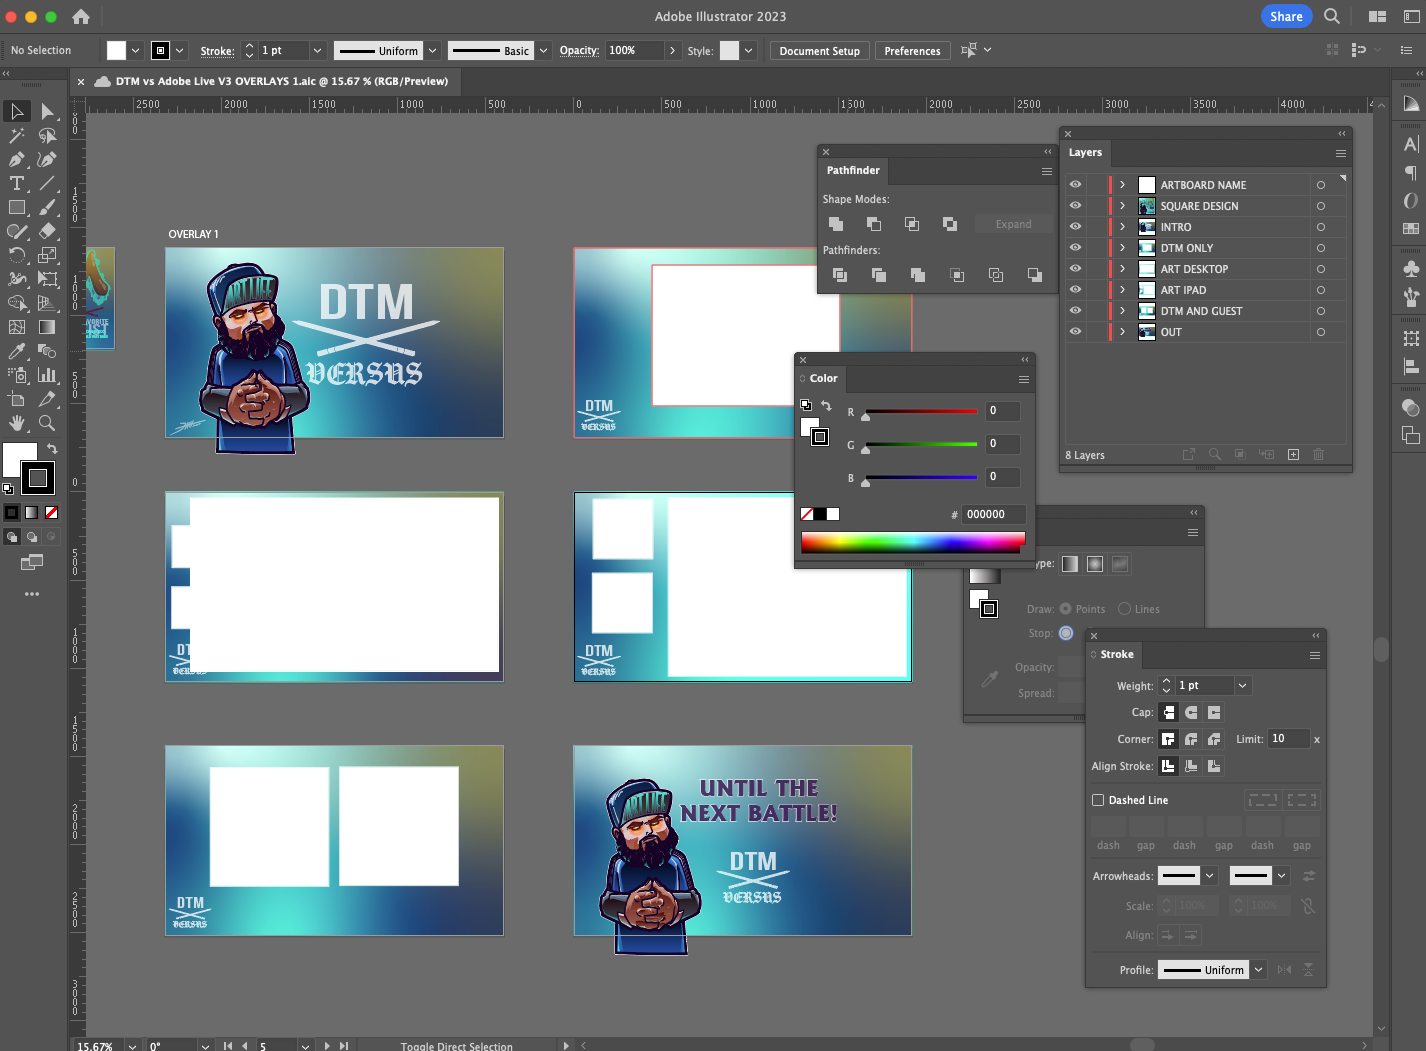Toggle visibility of ART DESKTOP layer
This screenshot has height=1051, width=1426.
(1075, 269)
